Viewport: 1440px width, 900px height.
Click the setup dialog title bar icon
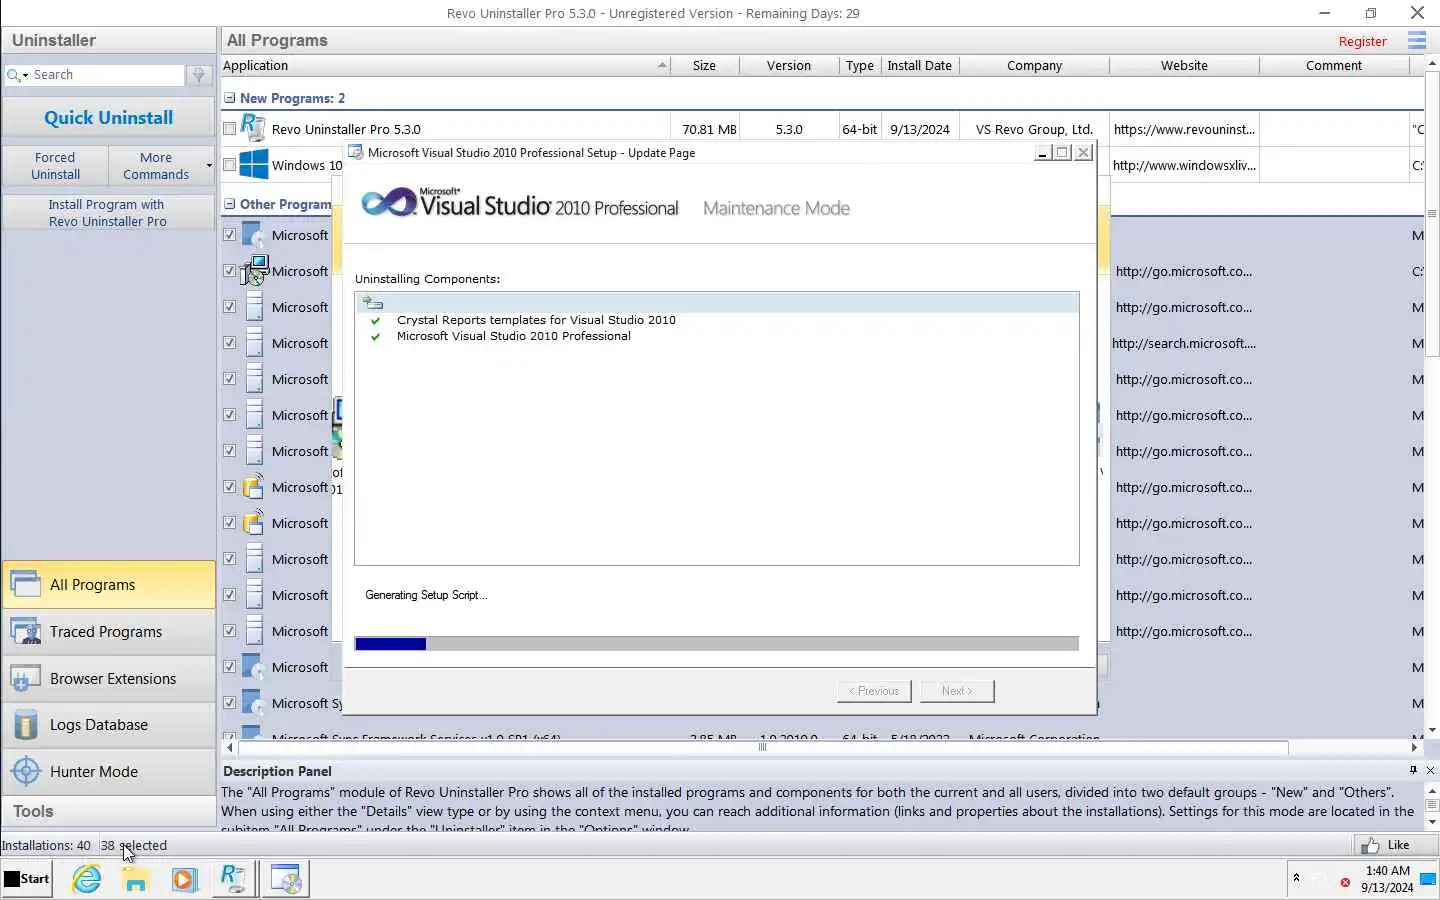pyautogui.click(x=355, y=153)
